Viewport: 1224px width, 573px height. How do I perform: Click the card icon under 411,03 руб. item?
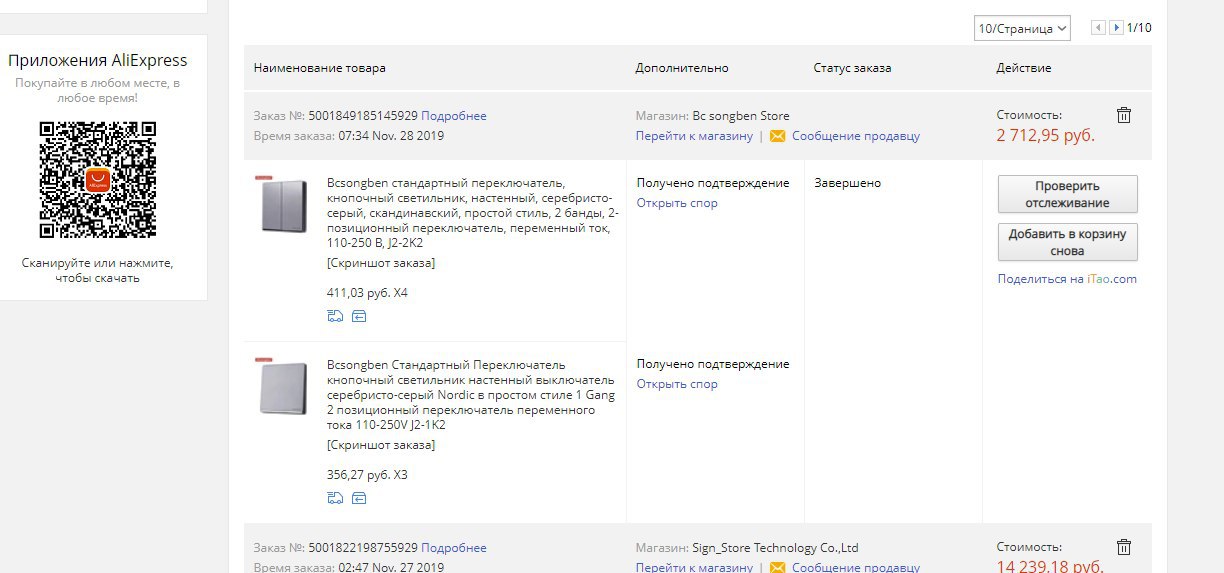click(359, 316)
